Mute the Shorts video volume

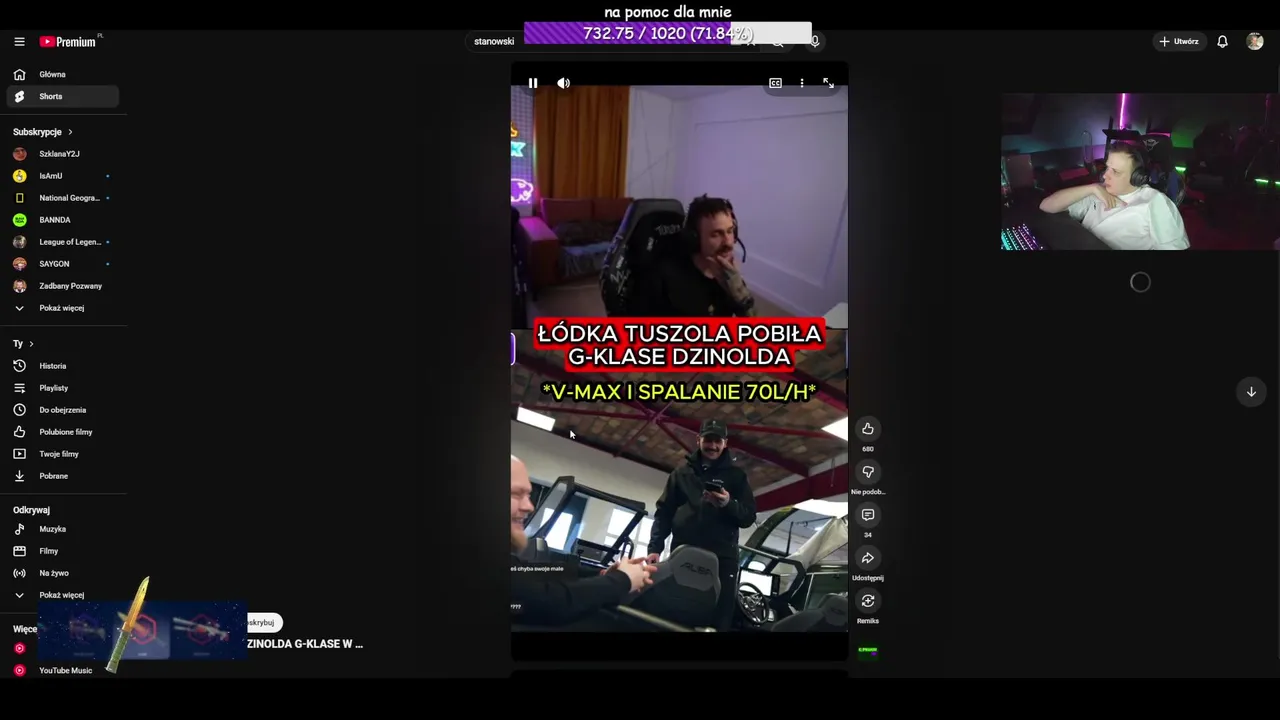tap(564, 83)
